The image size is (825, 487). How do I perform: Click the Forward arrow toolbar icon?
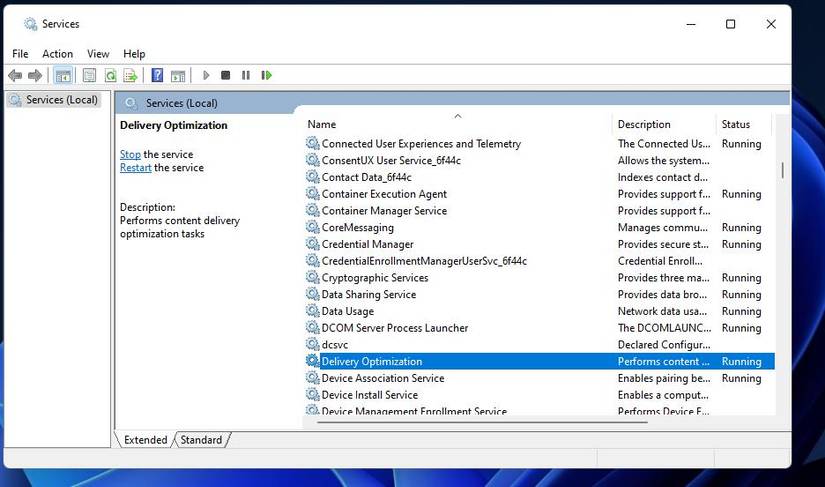click(x=35, y=76)
